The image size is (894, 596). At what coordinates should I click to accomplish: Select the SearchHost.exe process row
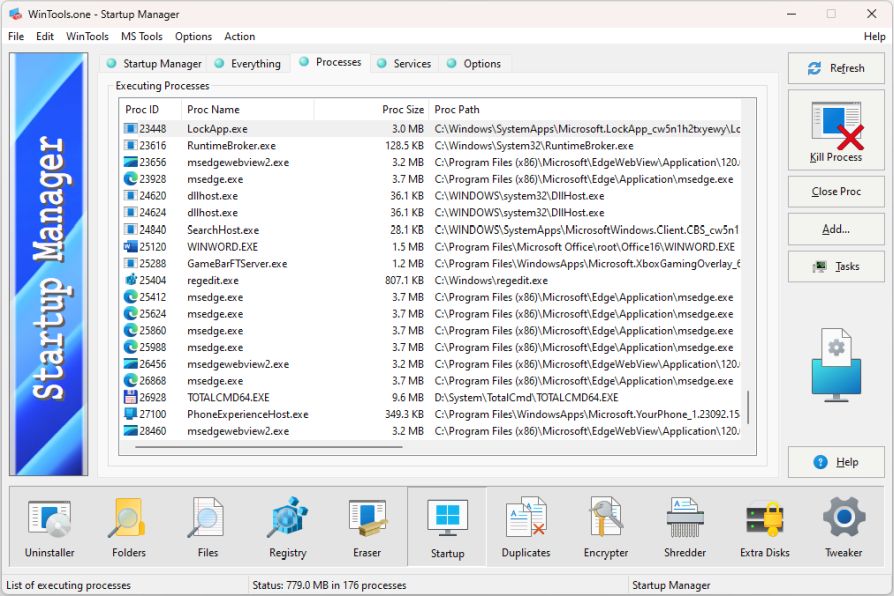(430, 230)
